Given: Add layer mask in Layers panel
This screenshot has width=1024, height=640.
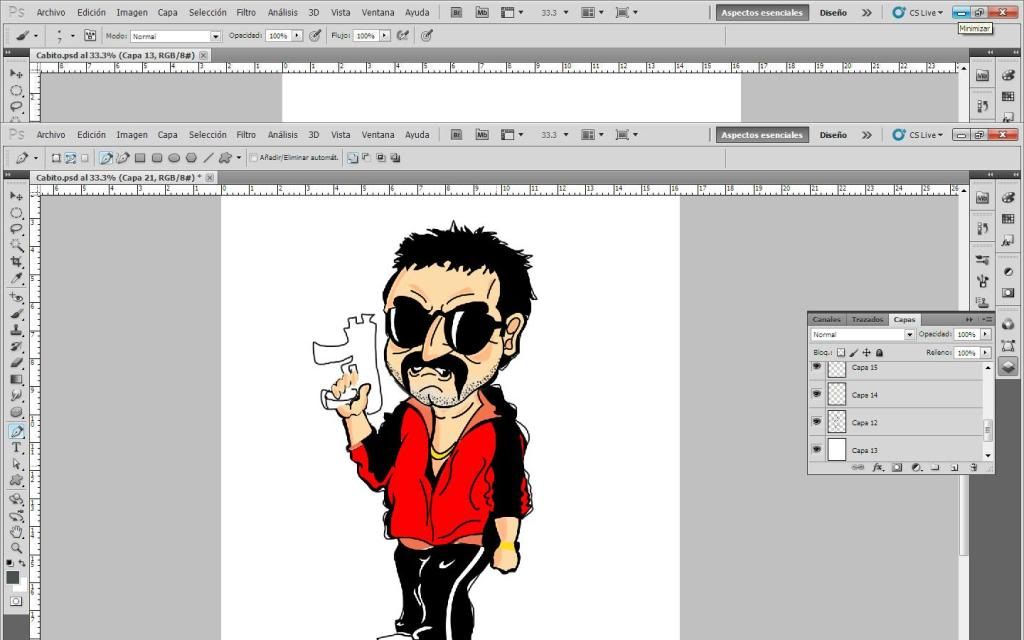Looking at the screenshot, I should (897, 468).
